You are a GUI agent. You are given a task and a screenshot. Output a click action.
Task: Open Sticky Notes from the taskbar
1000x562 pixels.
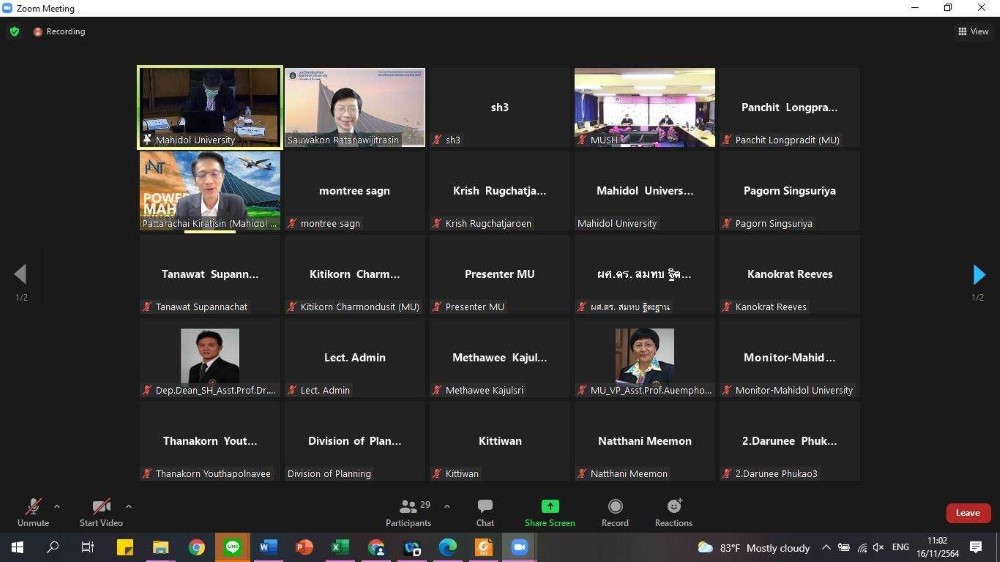(124, 547)
